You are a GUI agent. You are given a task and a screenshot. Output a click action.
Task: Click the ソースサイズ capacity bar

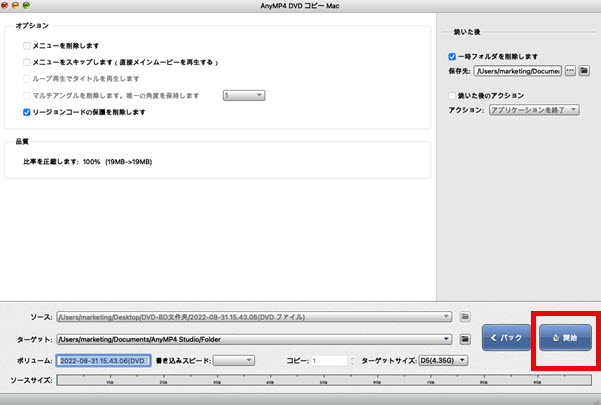point(324,380)
